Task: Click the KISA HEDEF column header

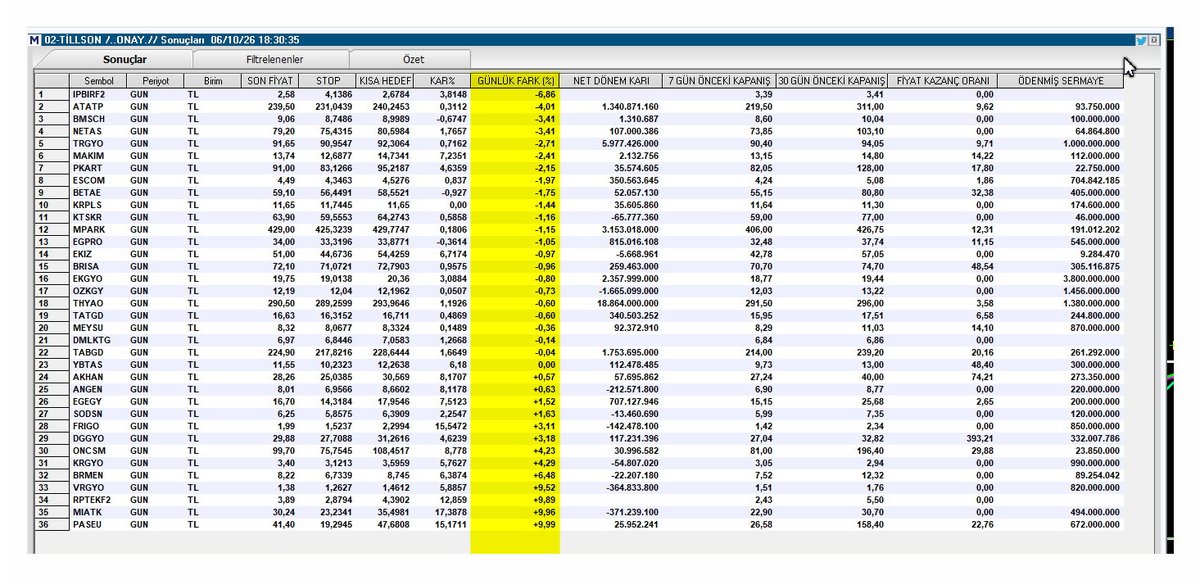Action: 384,80
